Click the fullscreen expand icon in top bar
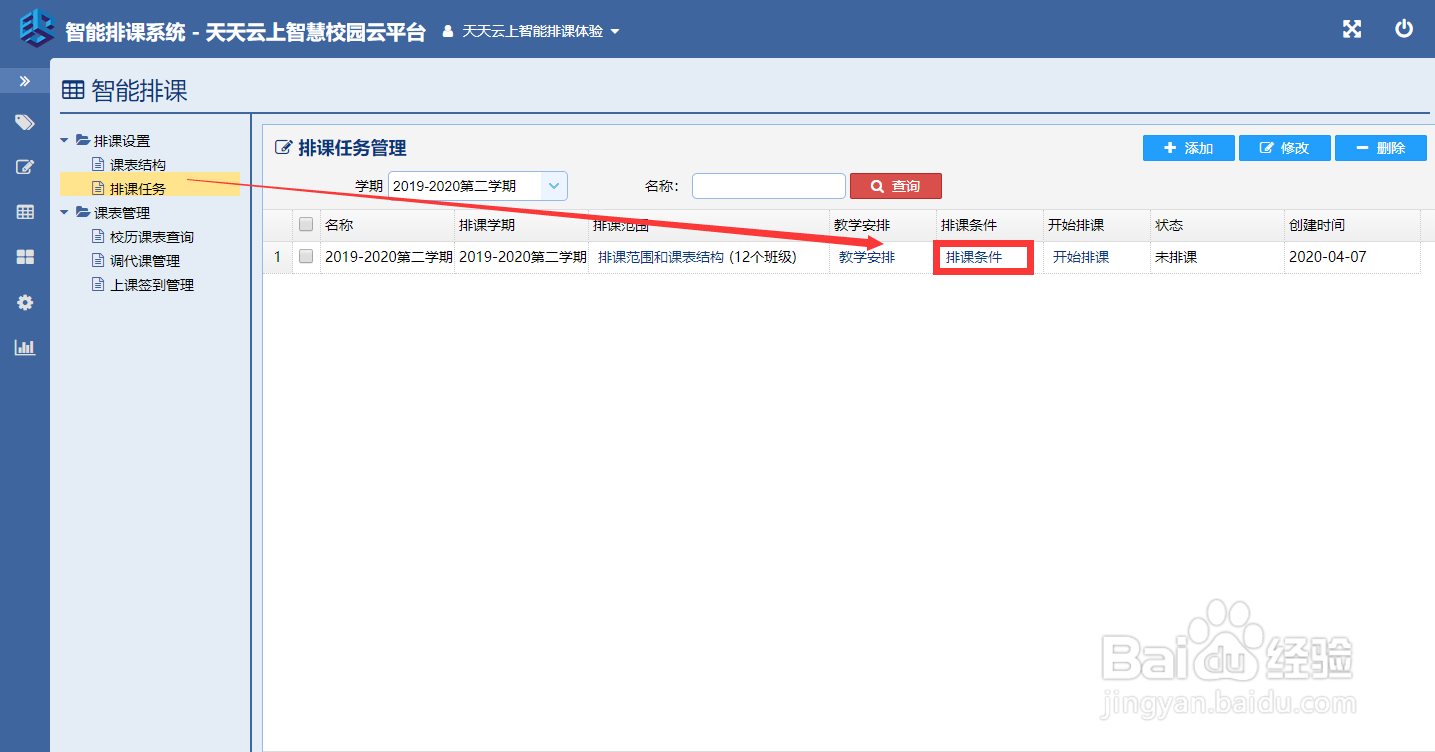Viewport: 1435px width, 752px height. (1351, 29)
